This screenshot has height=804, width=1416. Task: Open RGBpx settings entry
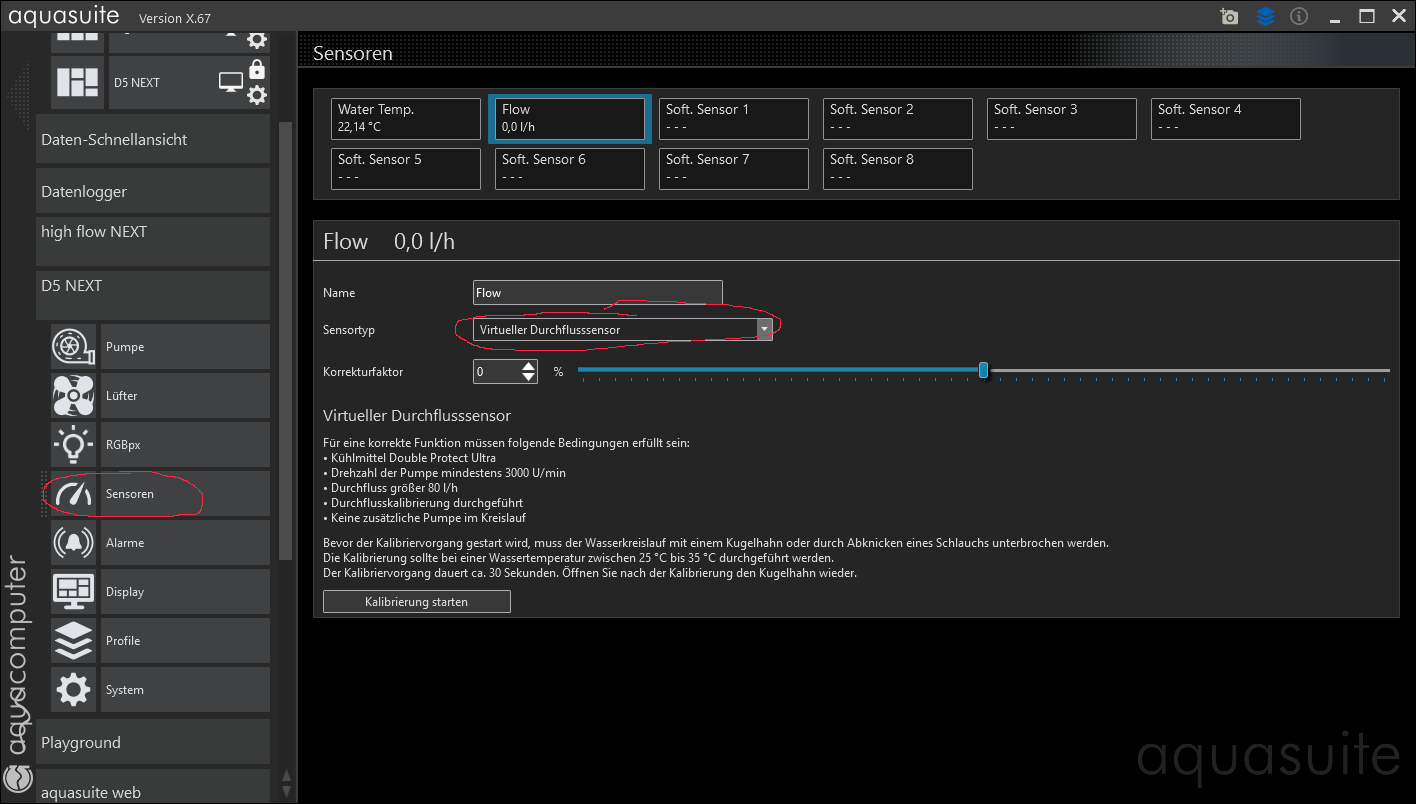[x=185, y=444]
